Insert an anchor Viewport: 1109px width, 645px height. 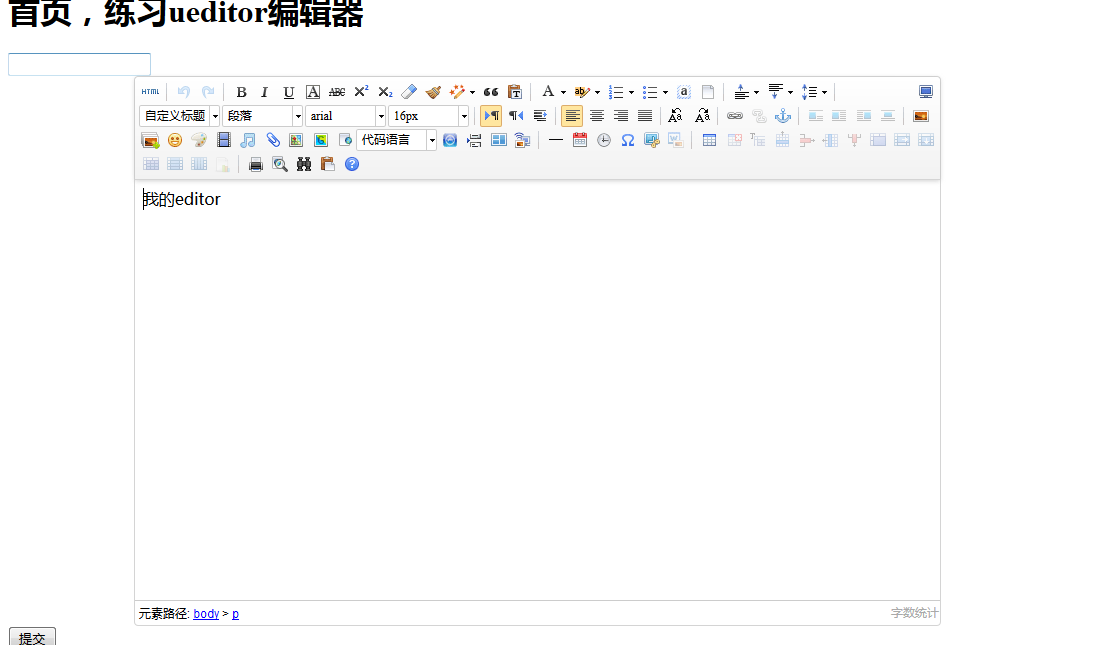783,116
